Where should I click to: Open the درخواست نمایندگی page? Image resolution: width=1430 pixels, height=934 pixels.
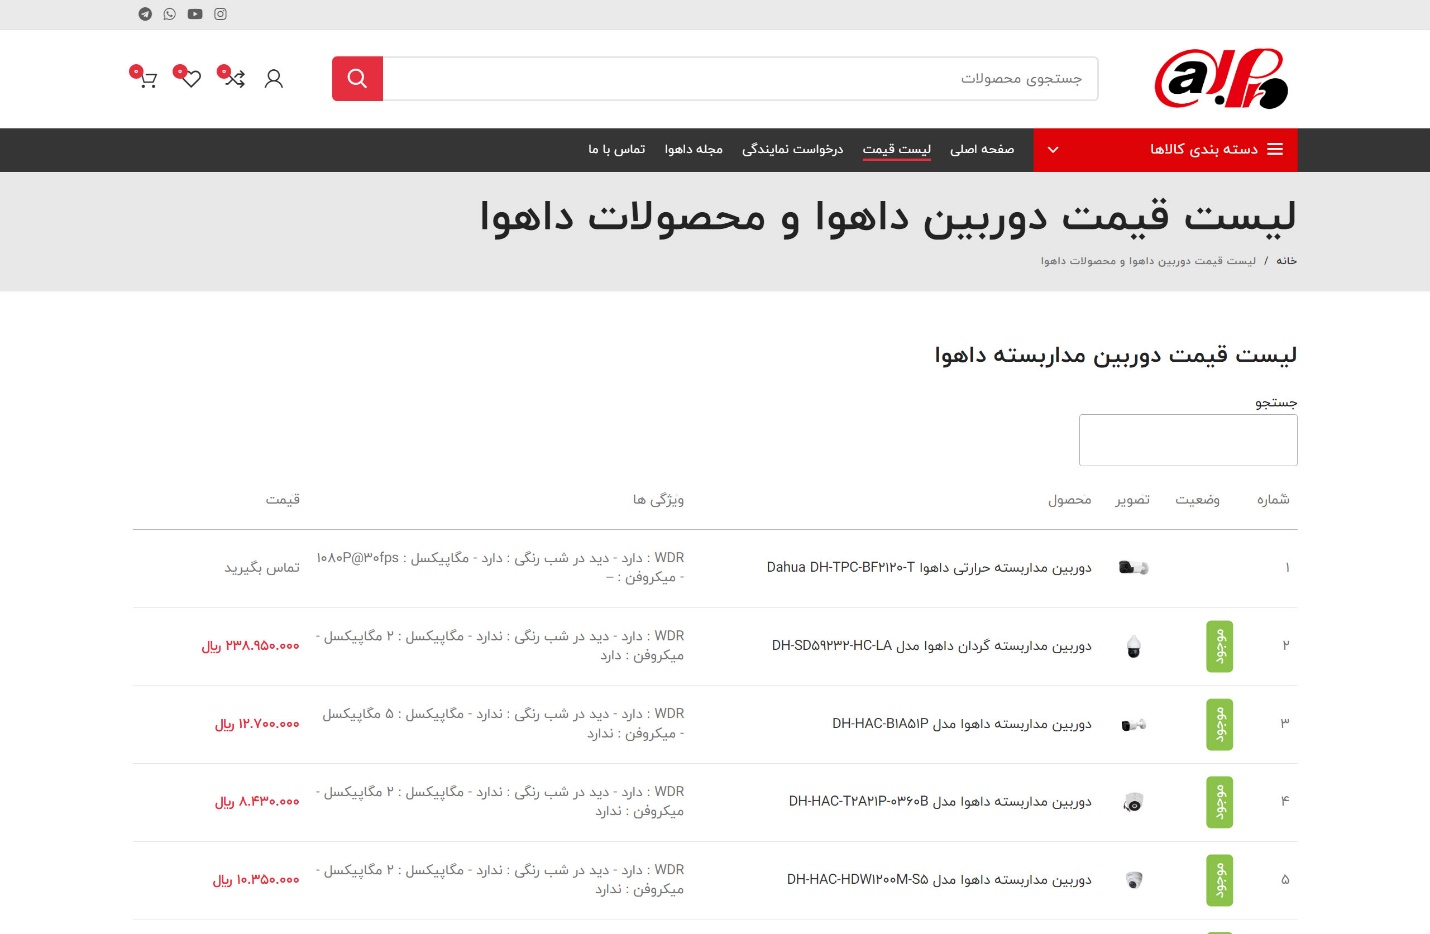tap(792, 149)
